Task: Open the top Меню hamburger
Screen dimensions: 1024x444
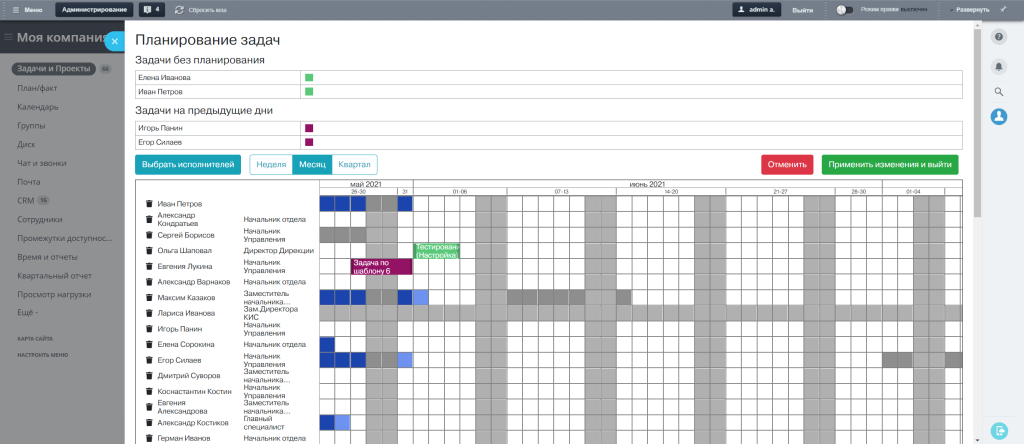Action: click(x=27, y=10)
